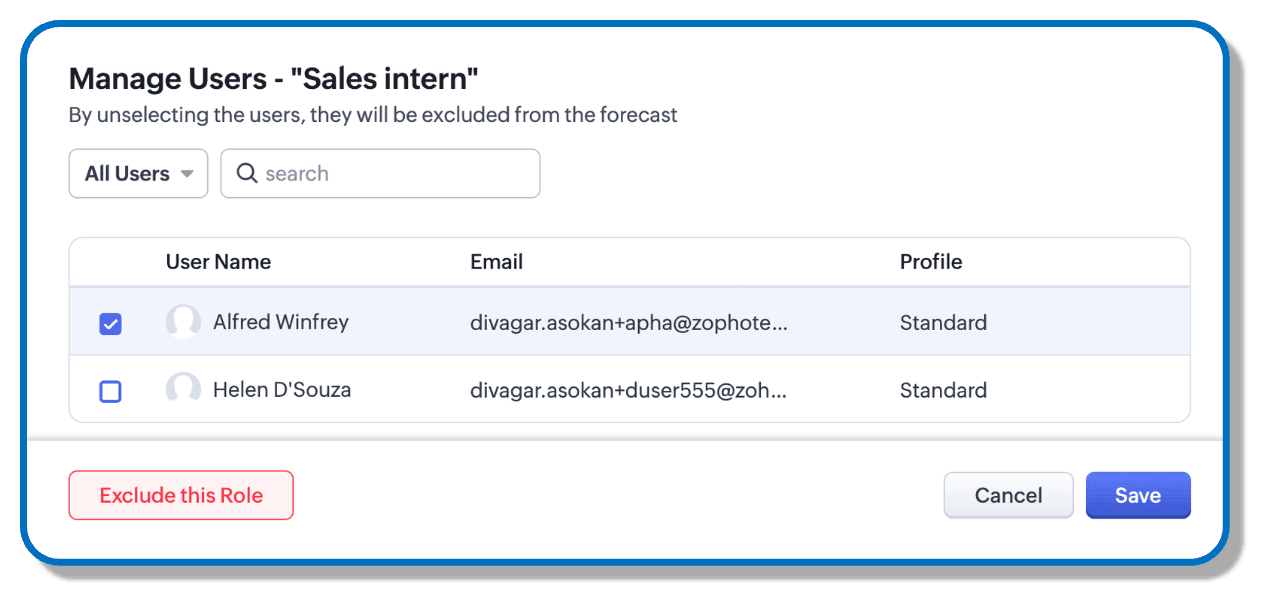This screenshot has height=600, width=1264.
Task: Click Helen D'Souza's email address
Action: coord(628,391)
